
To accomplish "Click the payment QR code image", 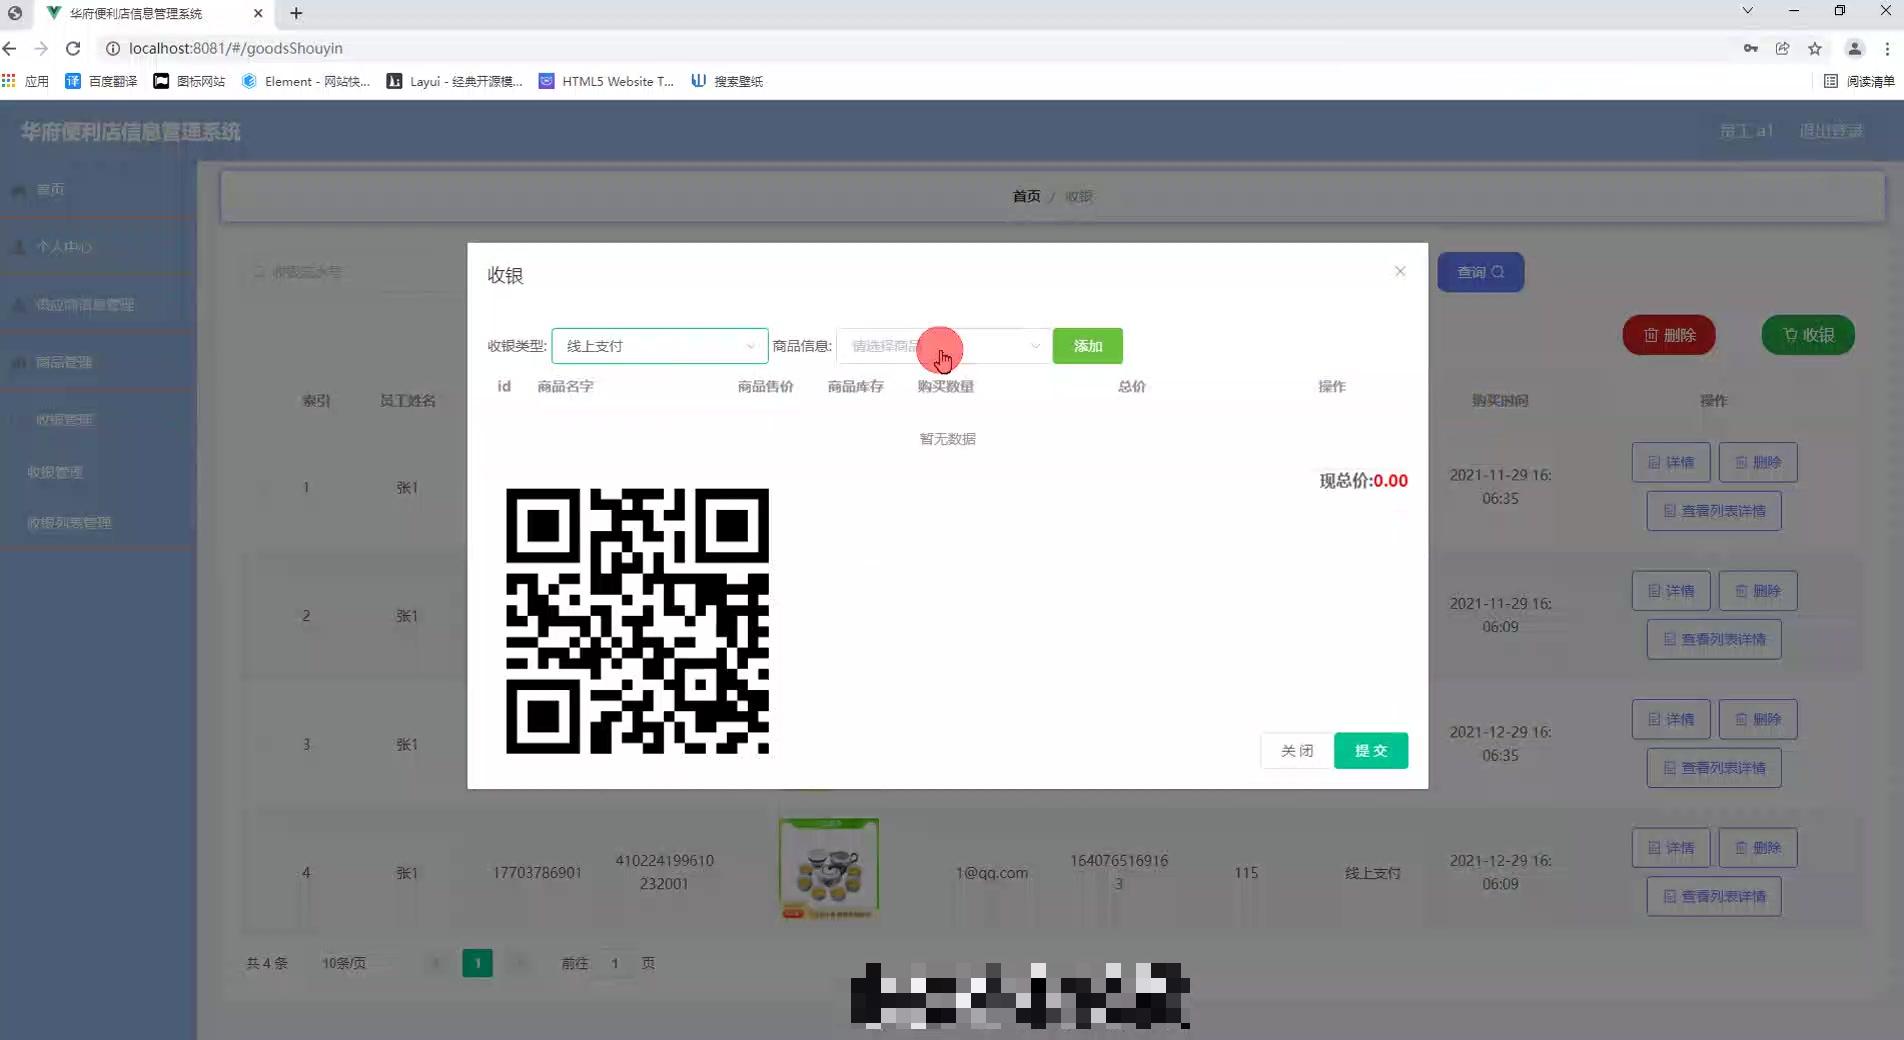I will [637, 621].
